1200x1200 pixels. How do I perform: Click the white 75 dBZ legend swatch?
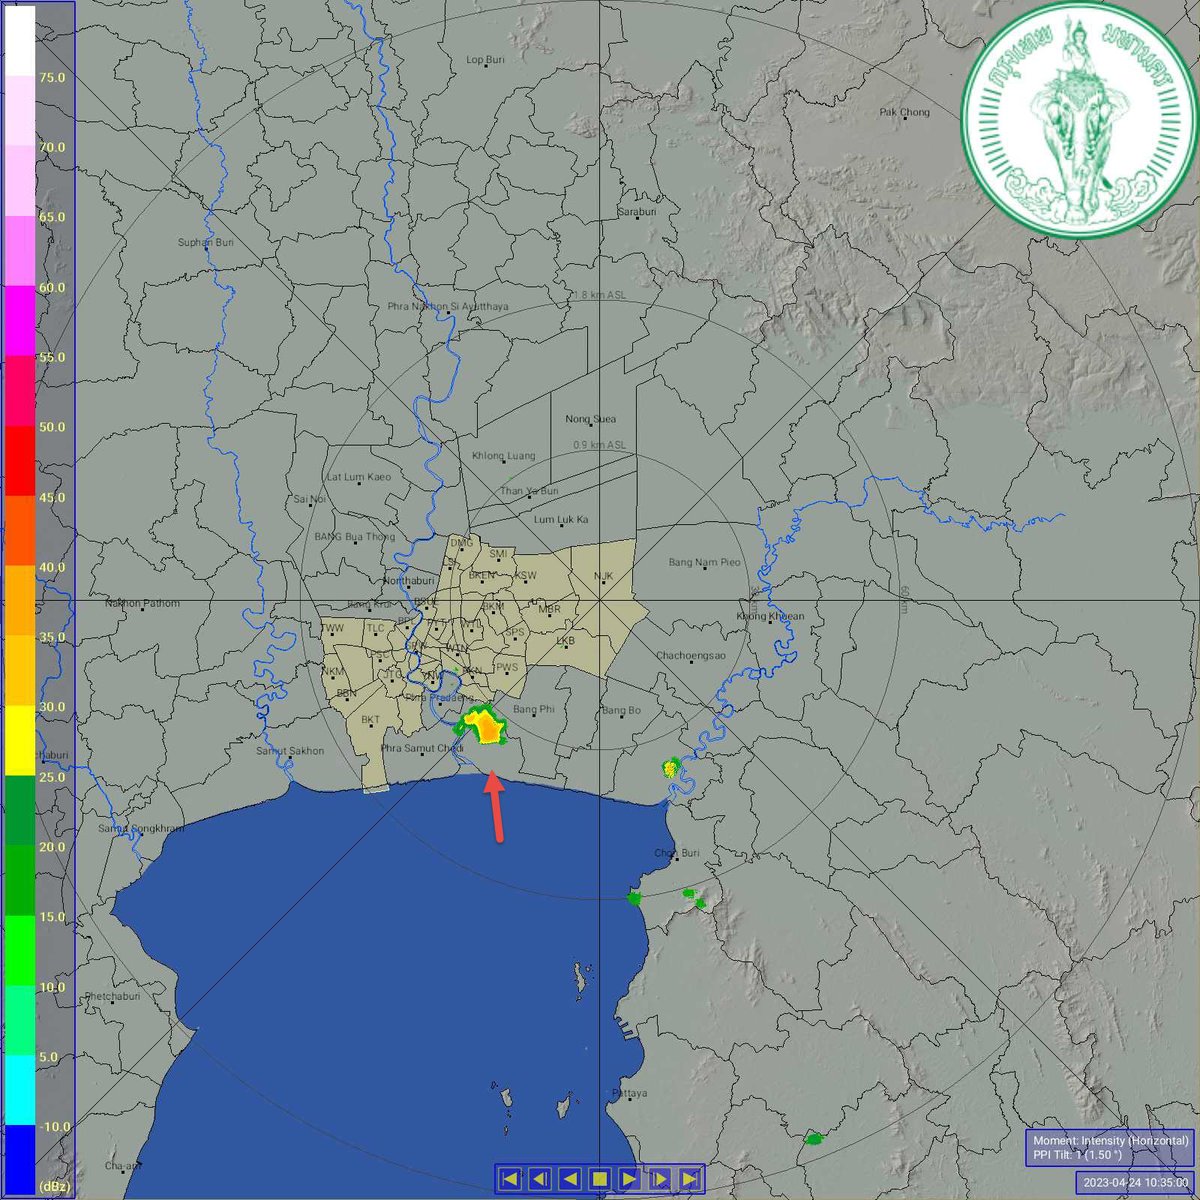[x=20, y=41]
